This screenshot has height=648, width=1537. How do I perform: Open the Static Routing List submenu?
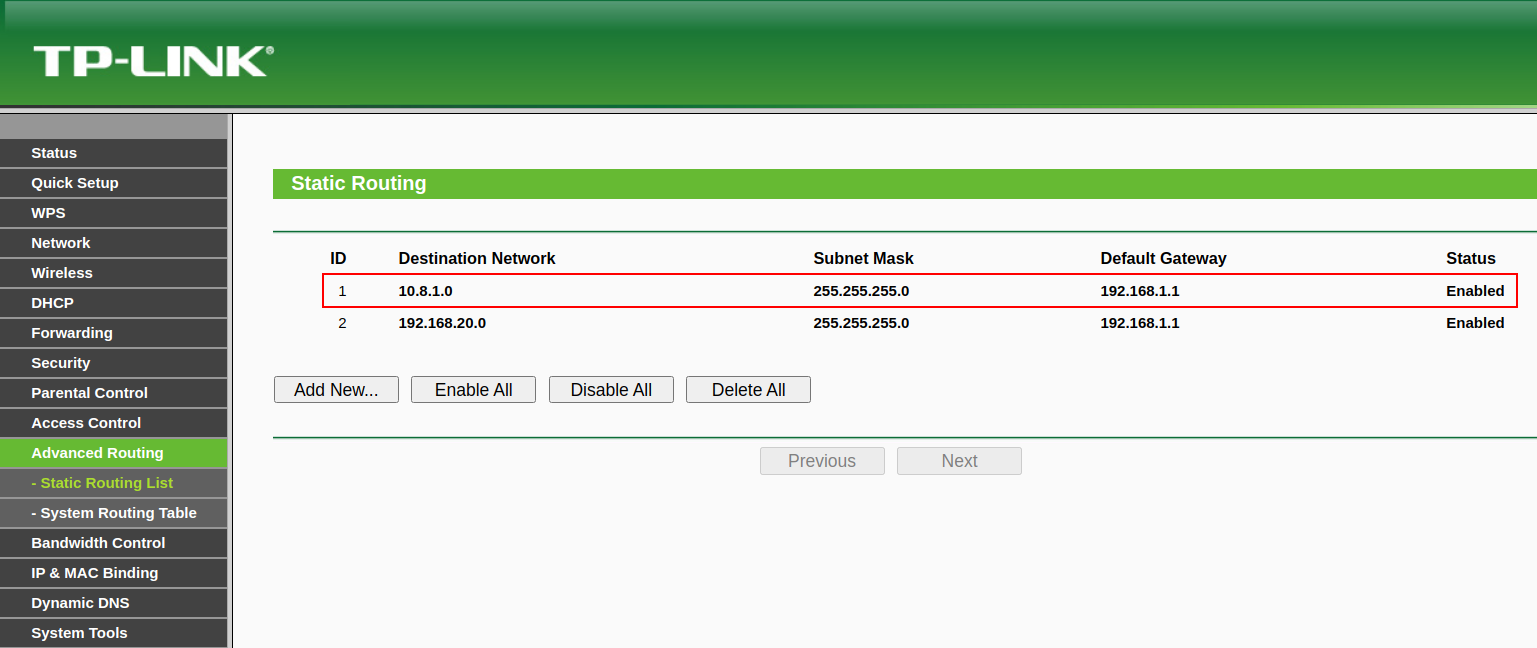tap(114, 483)
